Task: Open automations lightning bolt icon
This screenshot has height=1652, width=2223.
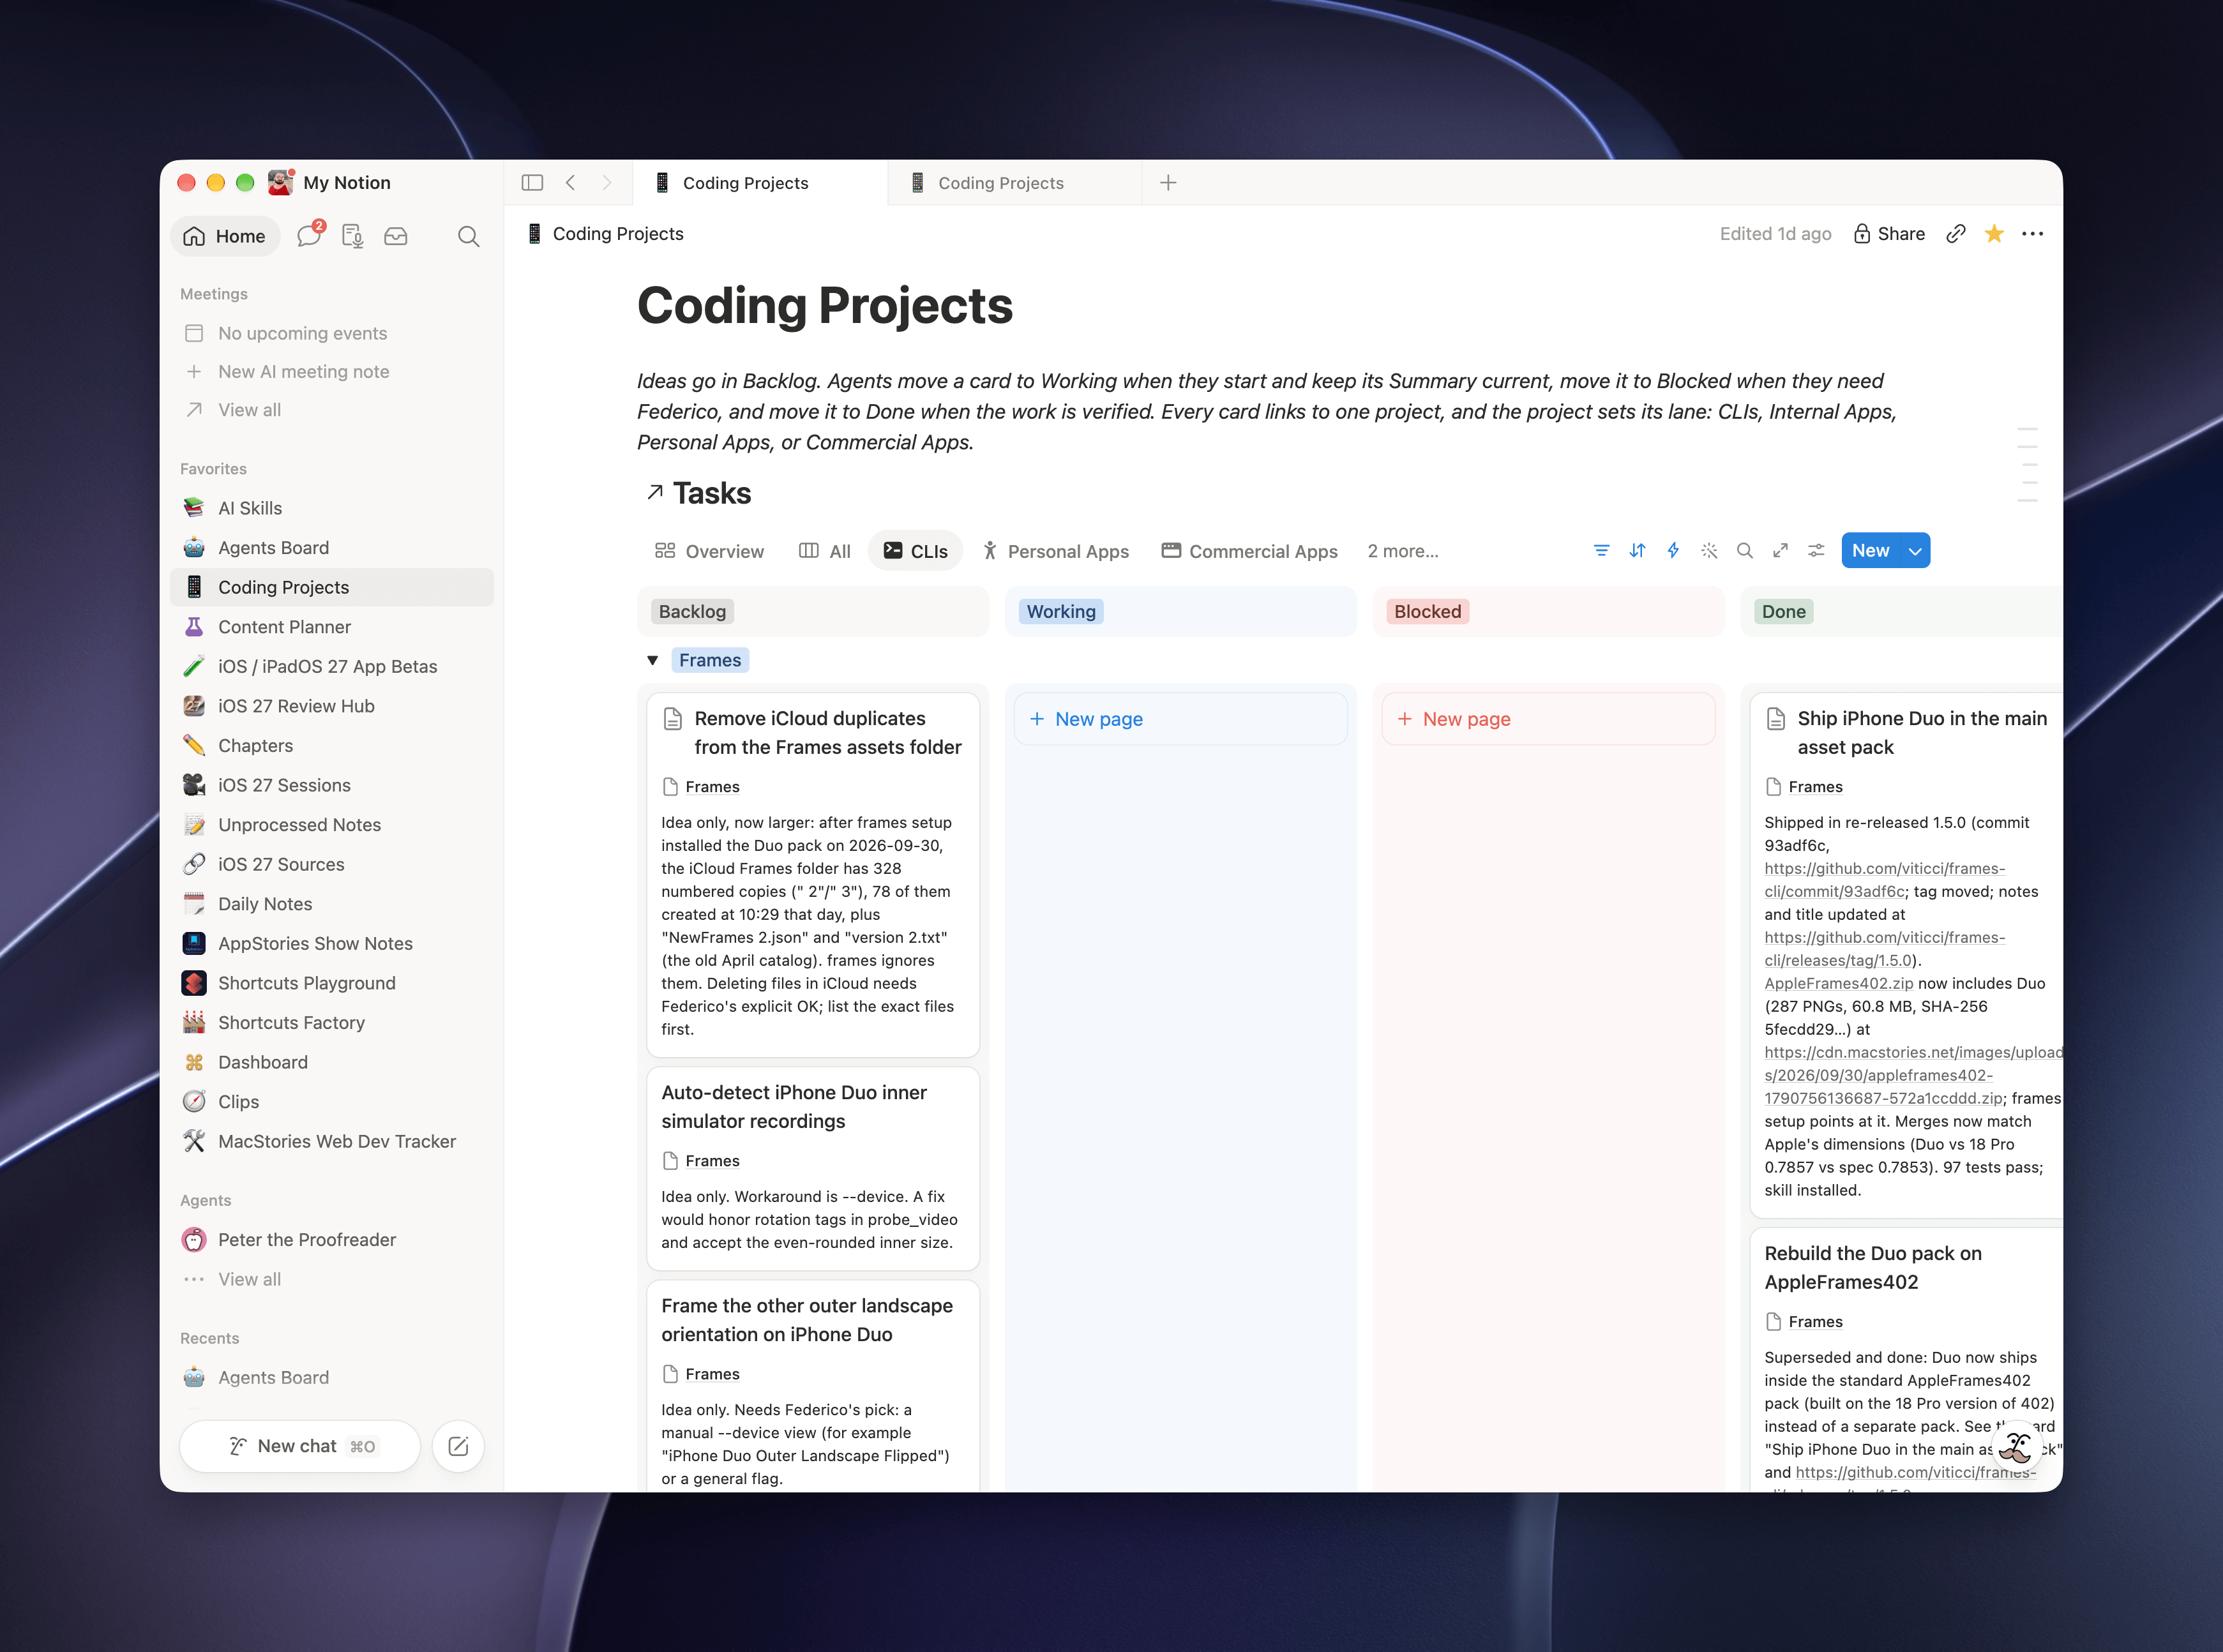Action: click(x=1673, y=550)
